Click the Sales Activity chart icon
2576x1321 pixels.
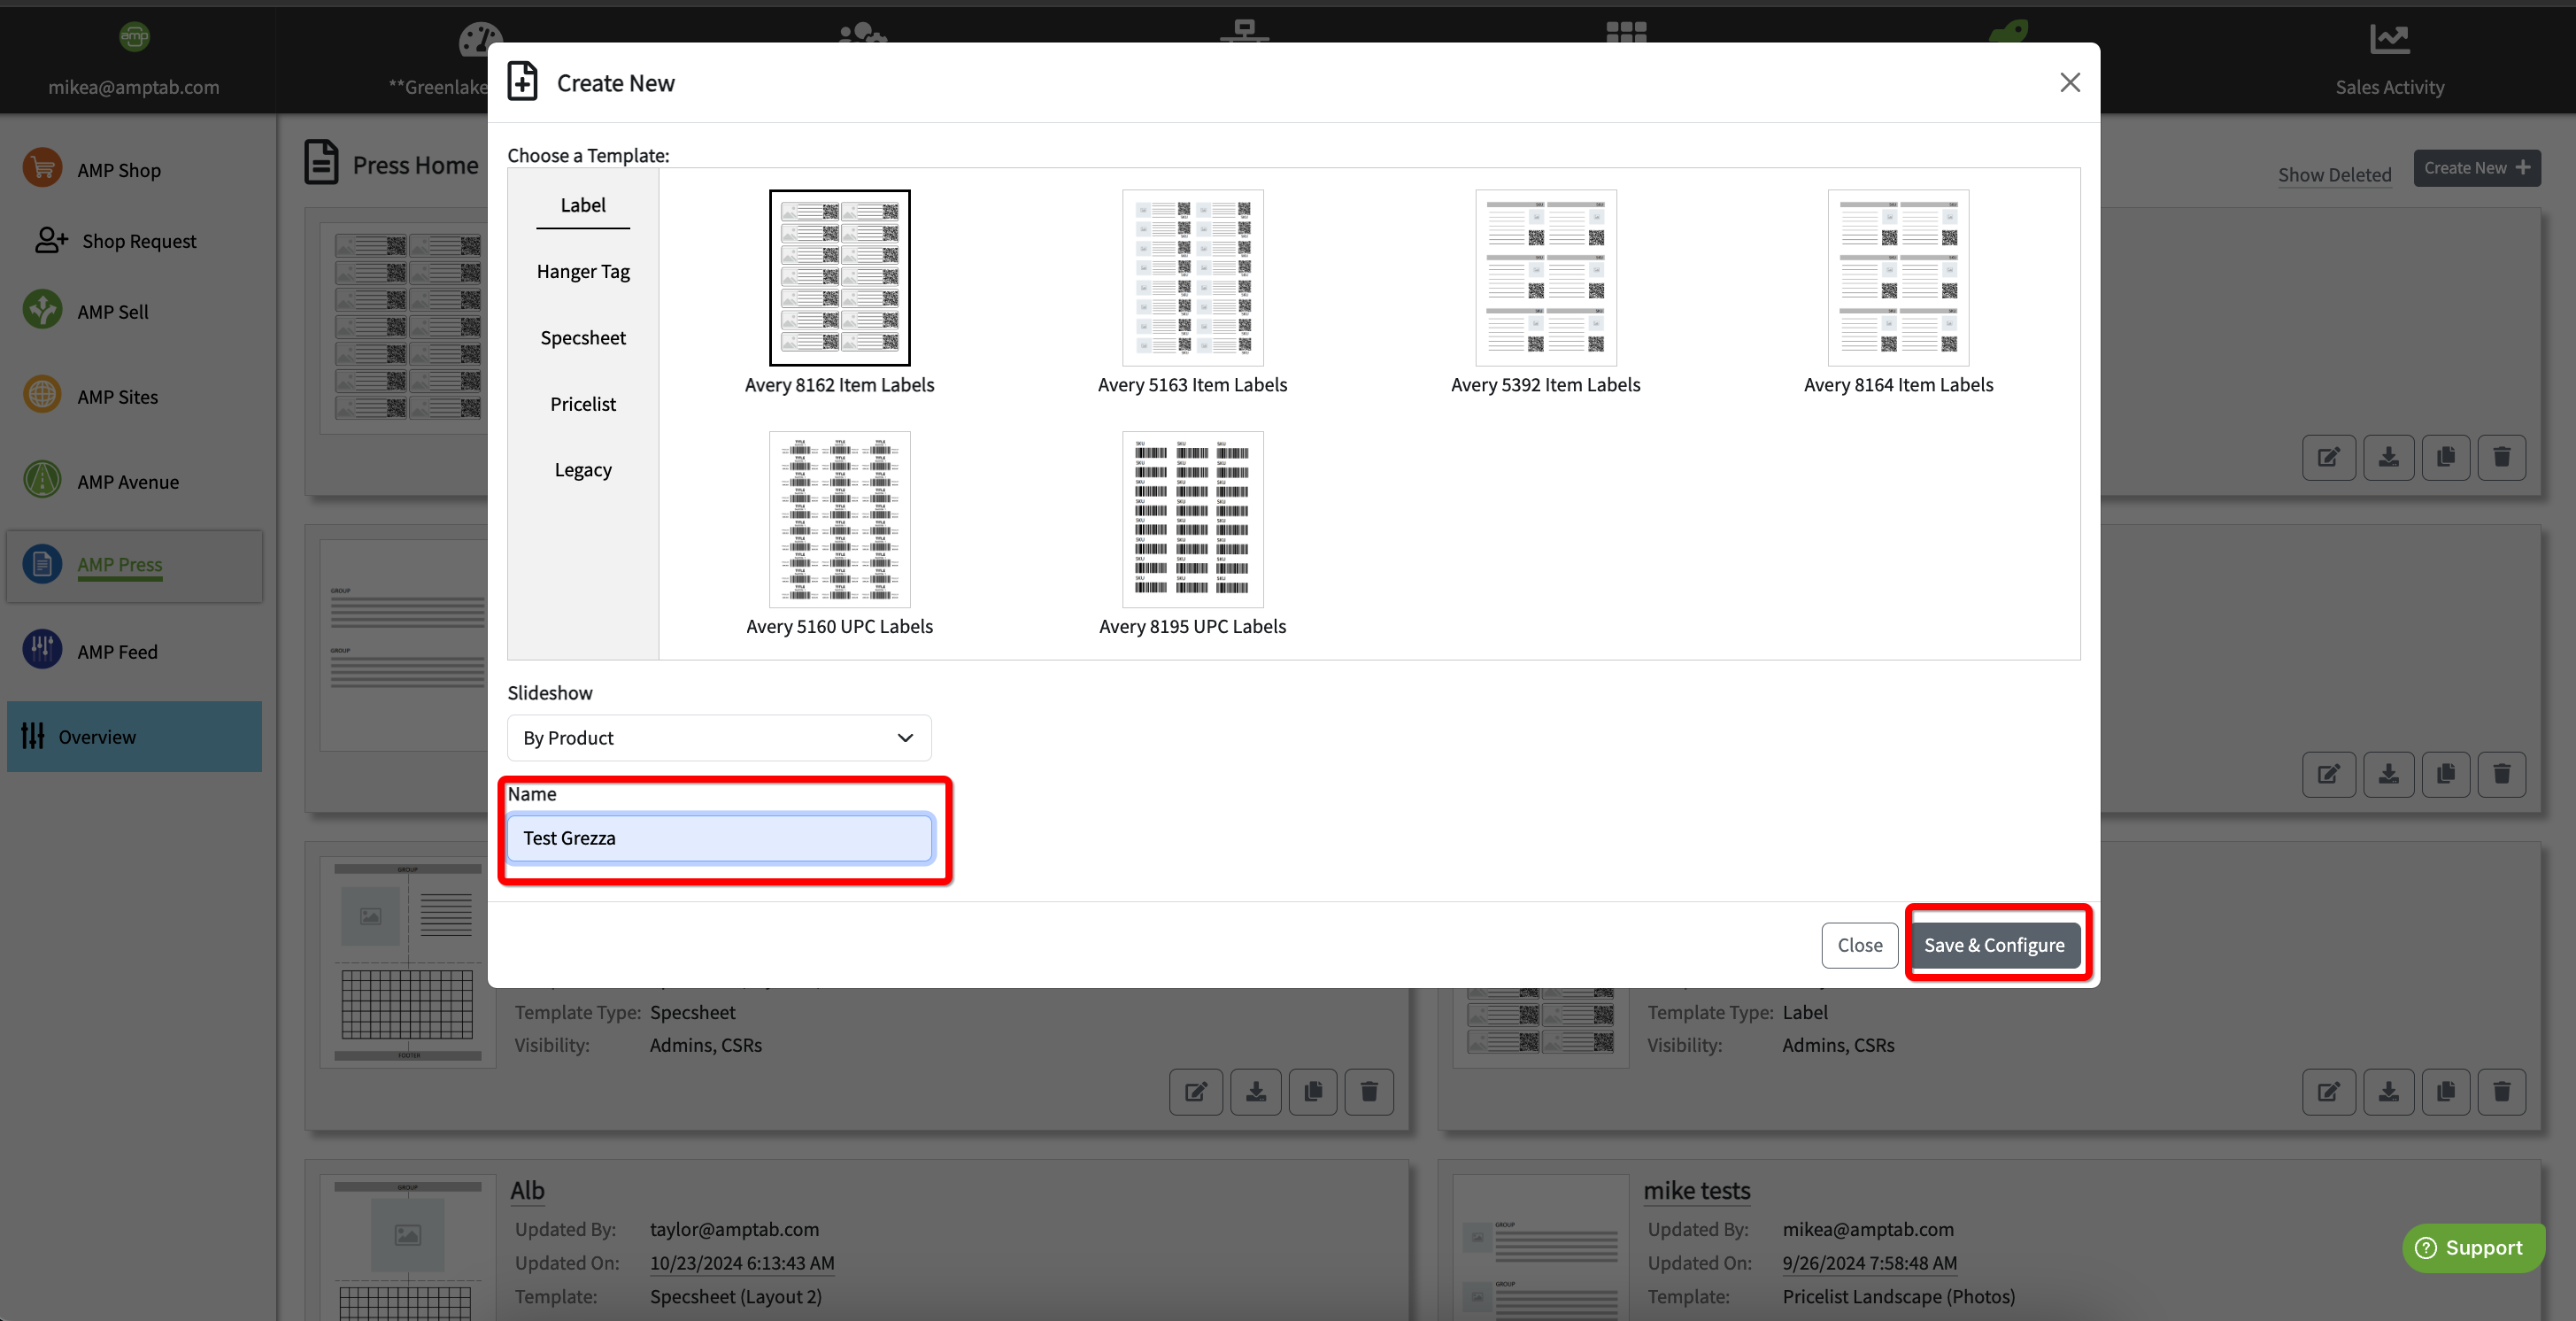tap(2389, 40)
